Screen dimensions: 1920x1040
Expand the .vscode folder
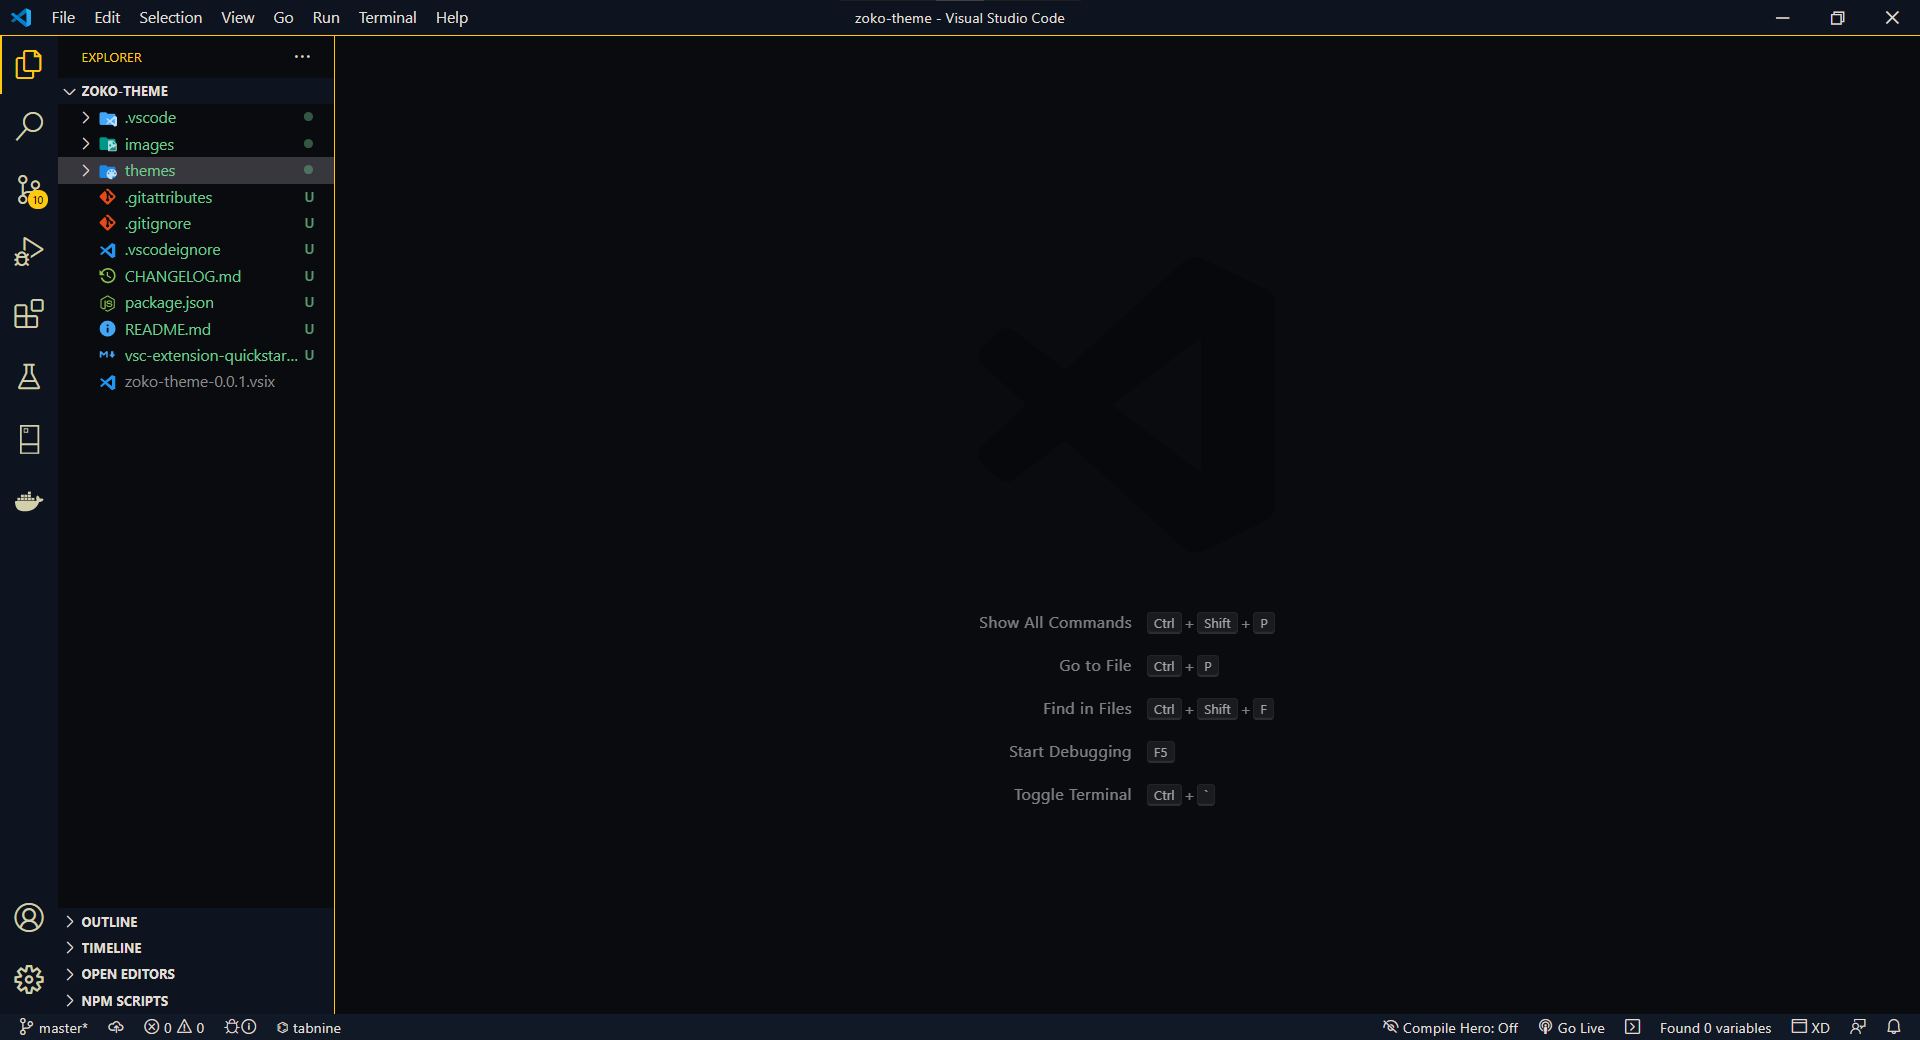click(196, 118)
